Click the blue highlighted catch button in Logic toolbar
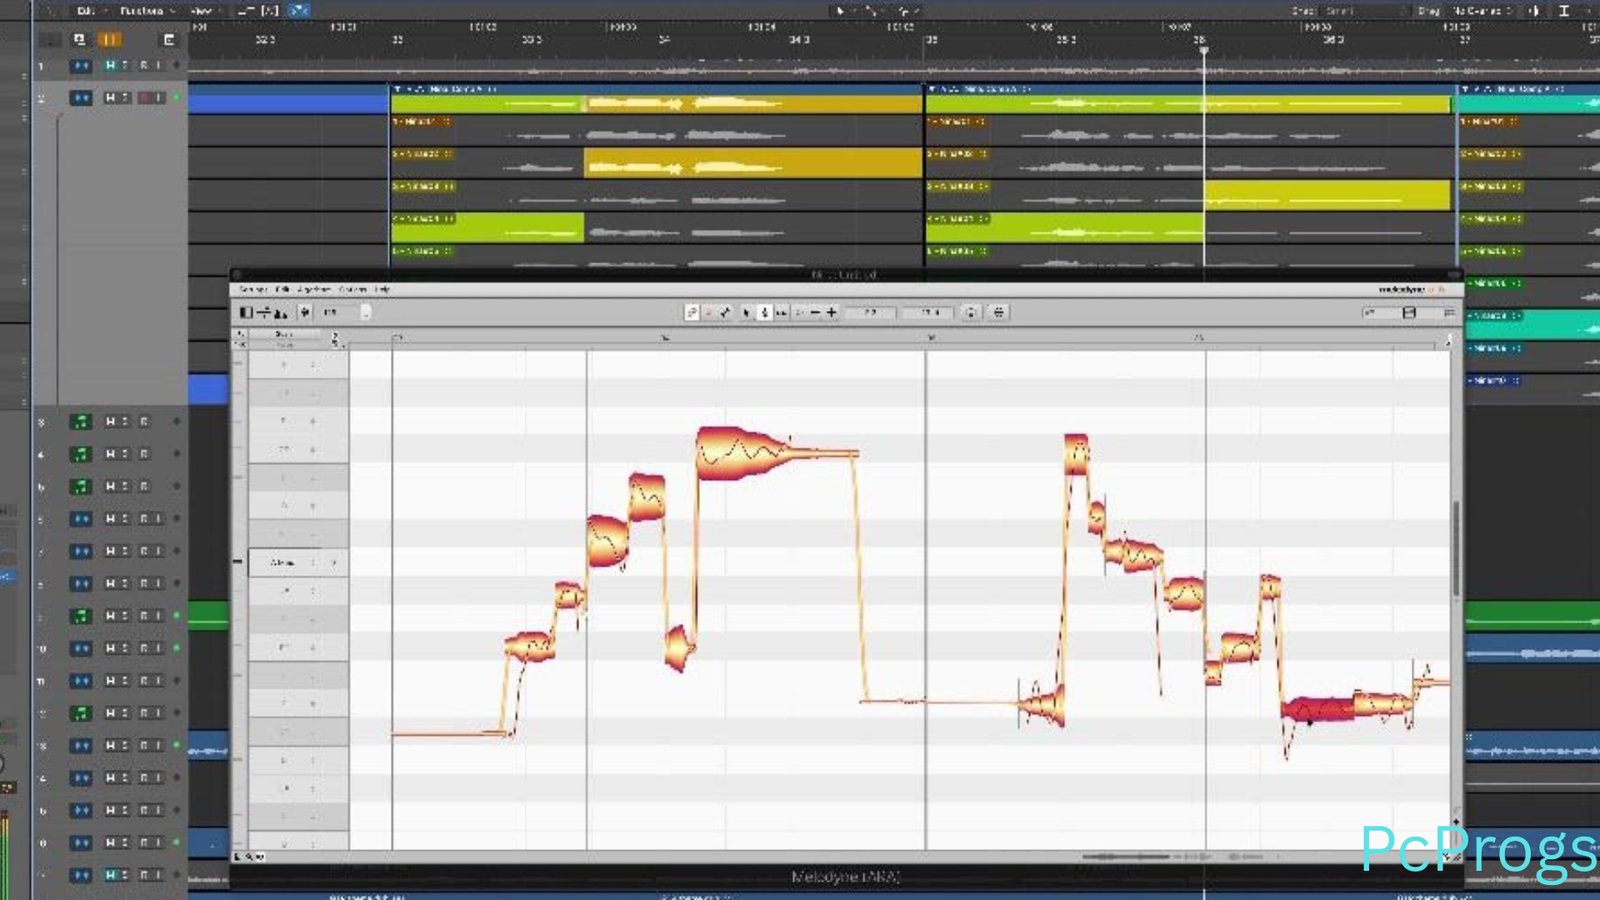The height and width of the screenshot is (900, 1600). (298, 10)
